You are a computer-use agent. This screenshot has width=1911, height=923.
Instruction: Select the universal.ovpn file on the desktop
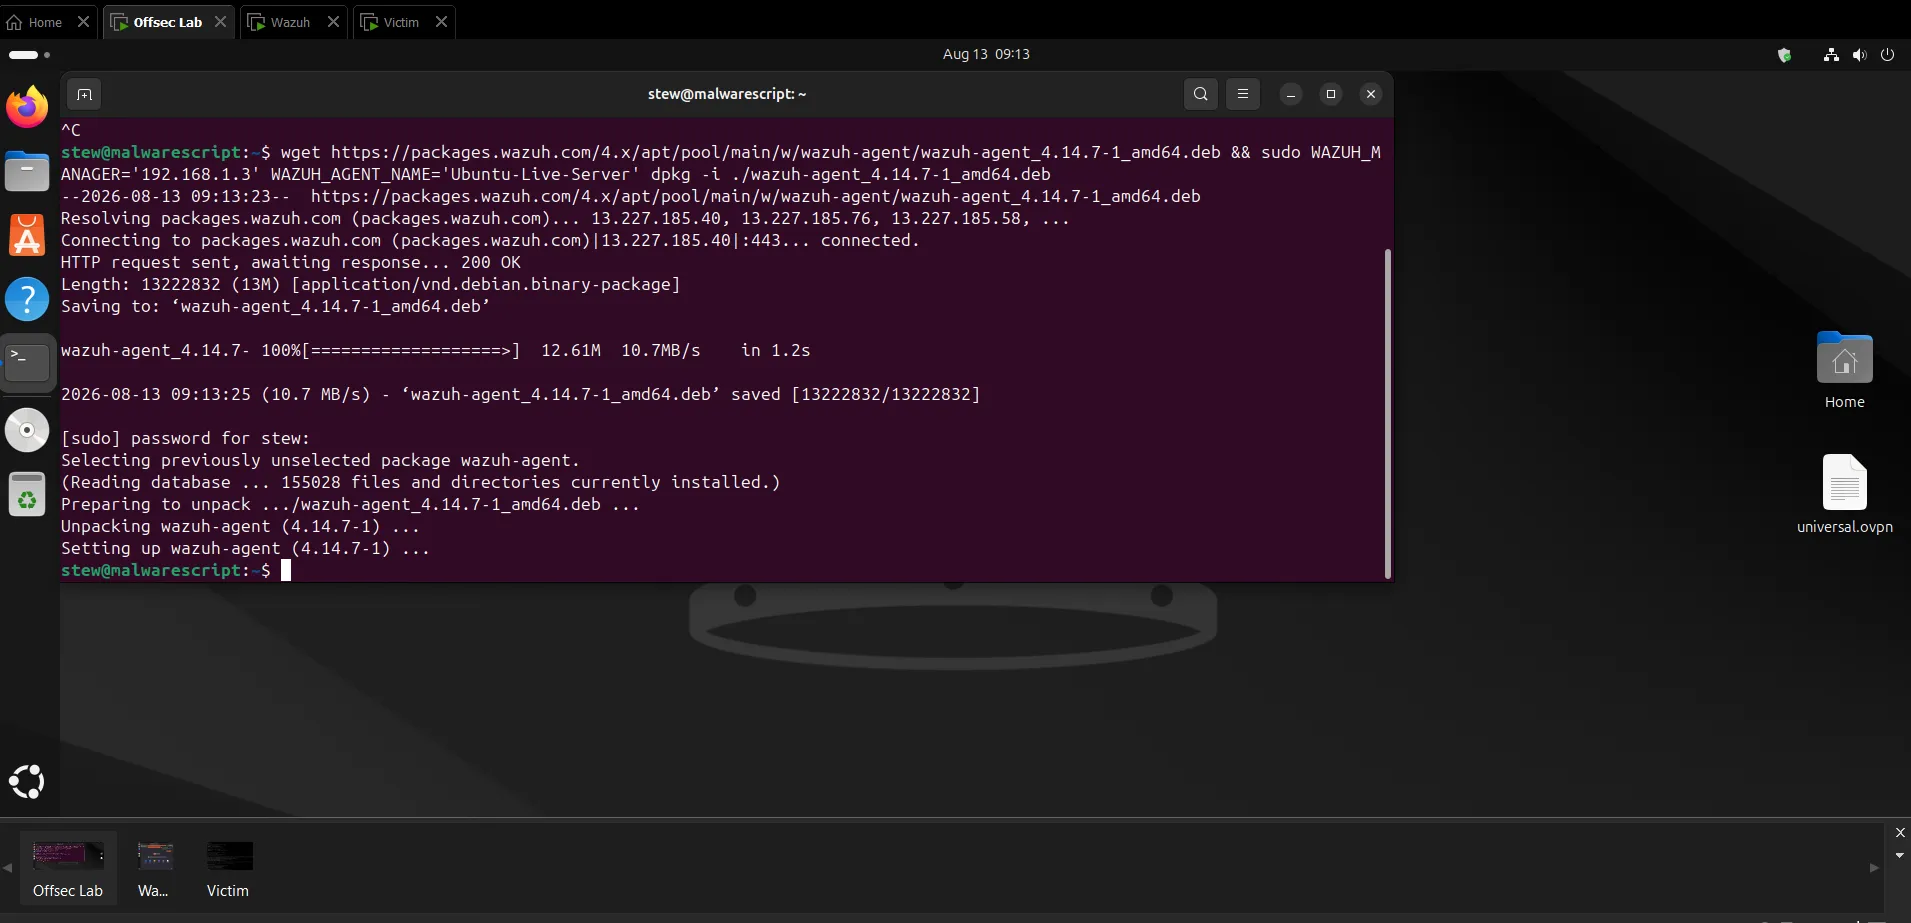coord(1844,494)
